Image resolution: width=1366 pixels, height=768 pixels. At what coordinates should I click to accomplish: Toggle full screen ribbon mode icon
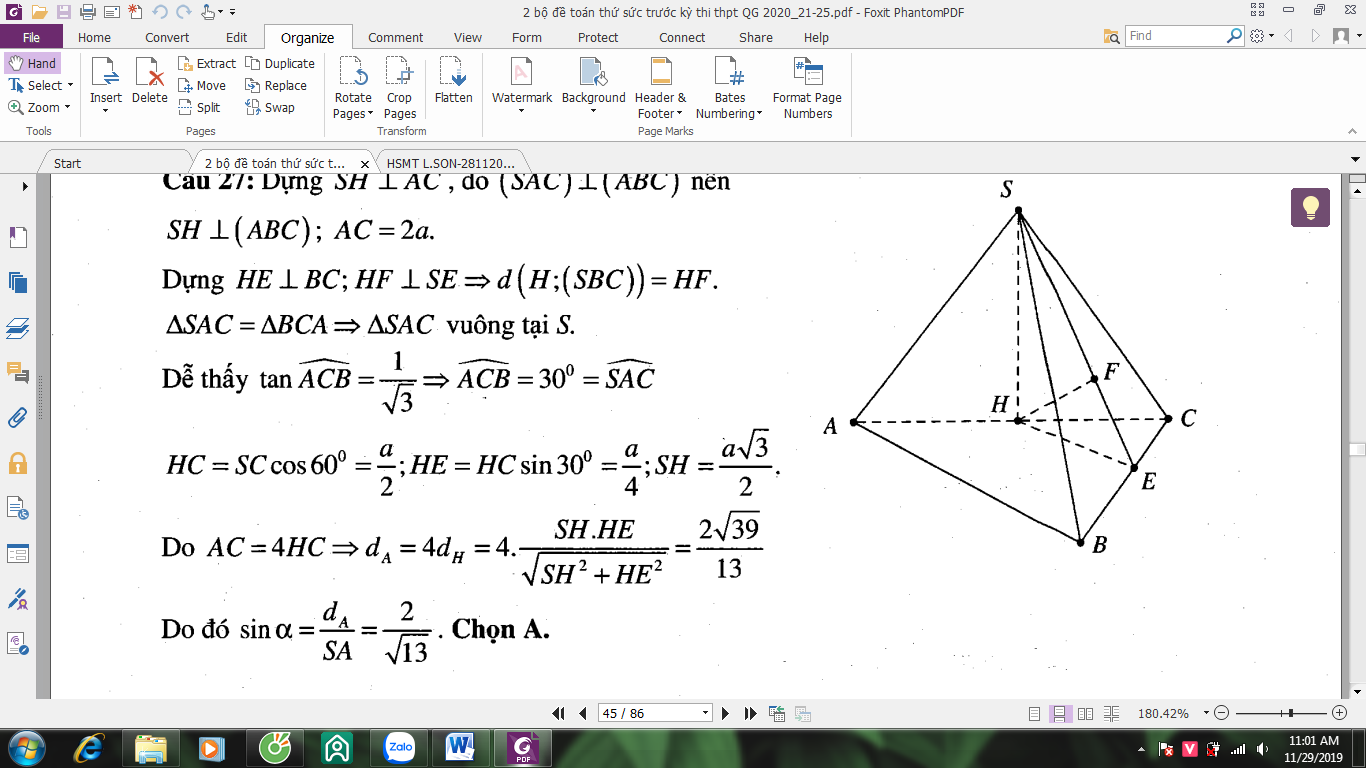coord(1259,10)
